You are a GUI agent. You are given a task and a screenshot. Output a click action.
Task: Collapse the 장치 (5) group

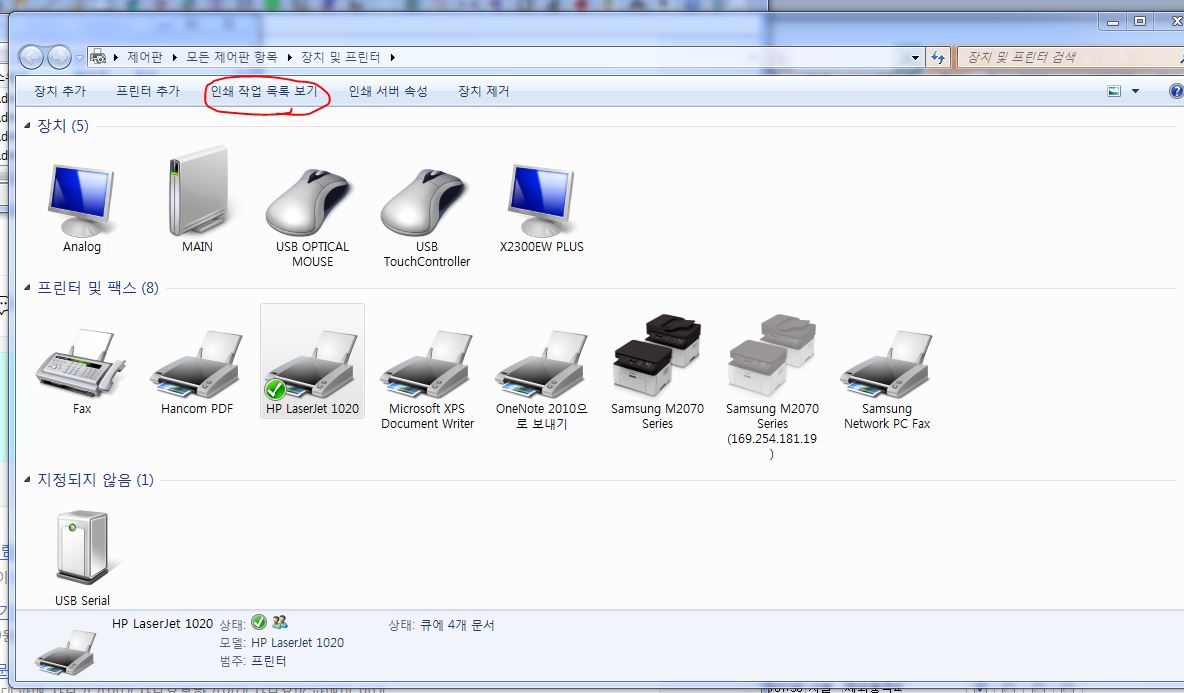point(27,125)
